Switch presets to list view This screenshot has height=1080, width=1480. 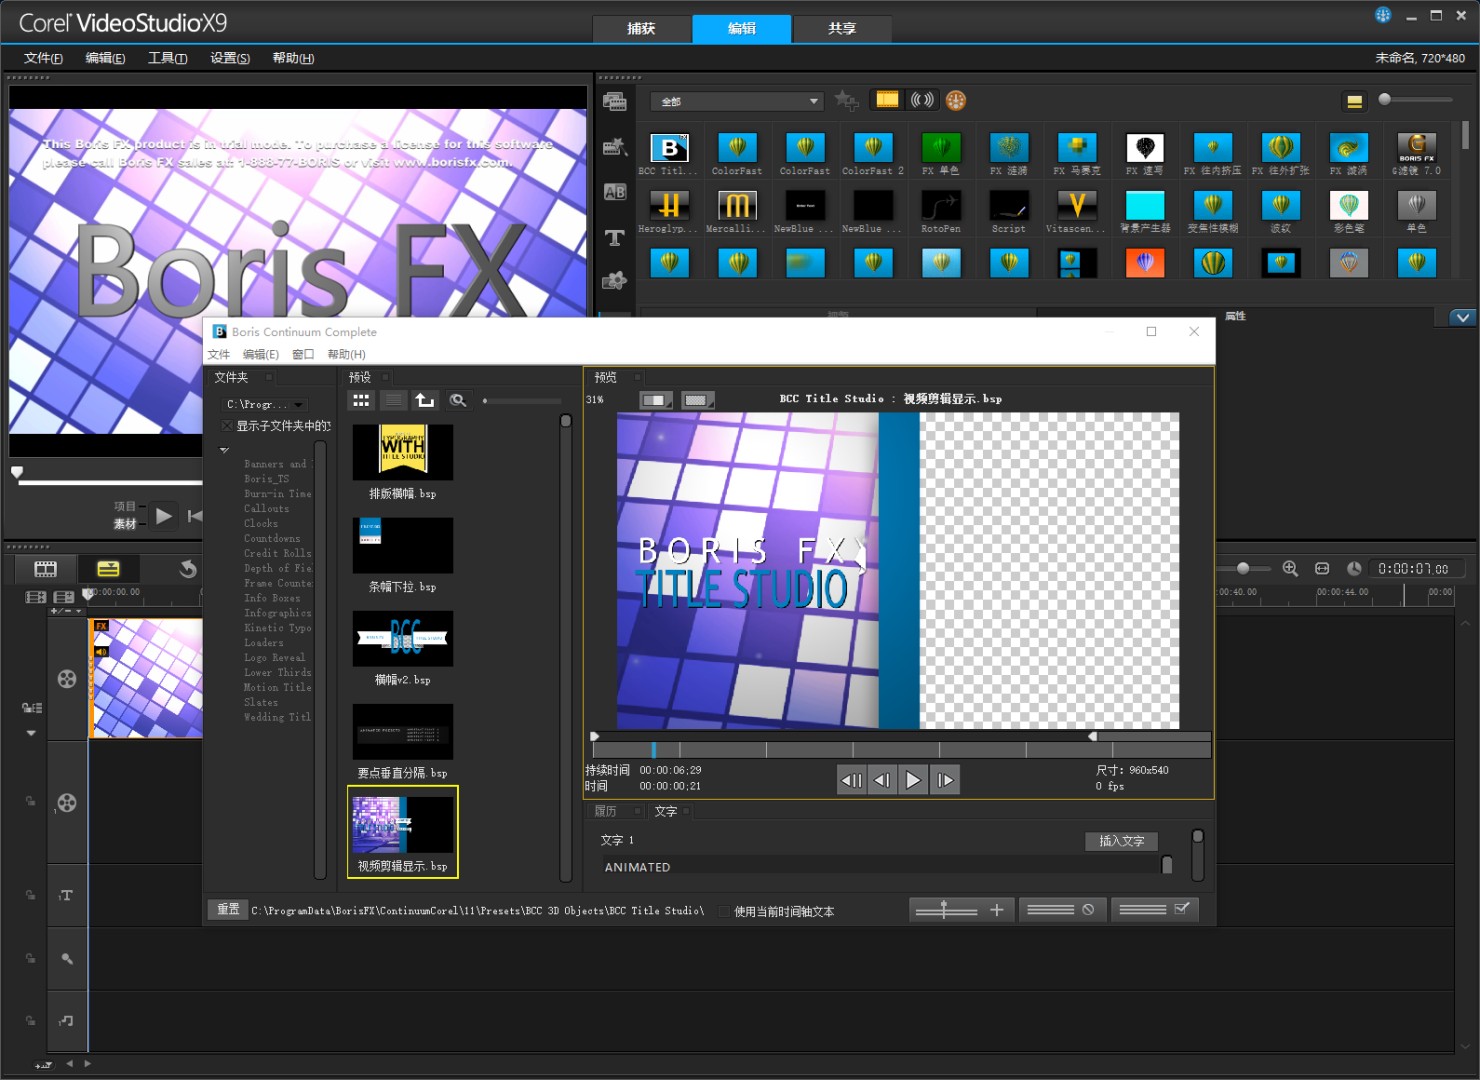click(393, 400)
